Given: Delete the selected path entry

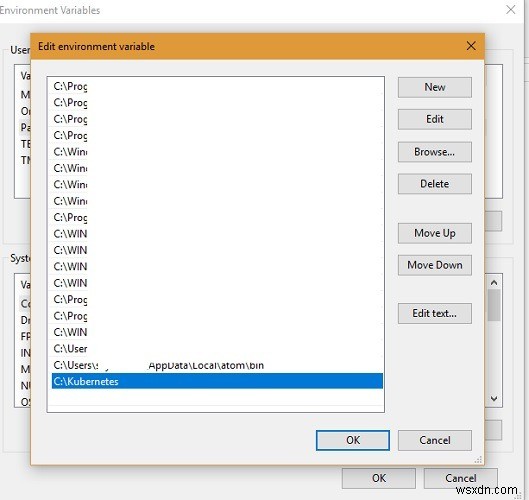Looking at the screenshot, I should (435, 184).
